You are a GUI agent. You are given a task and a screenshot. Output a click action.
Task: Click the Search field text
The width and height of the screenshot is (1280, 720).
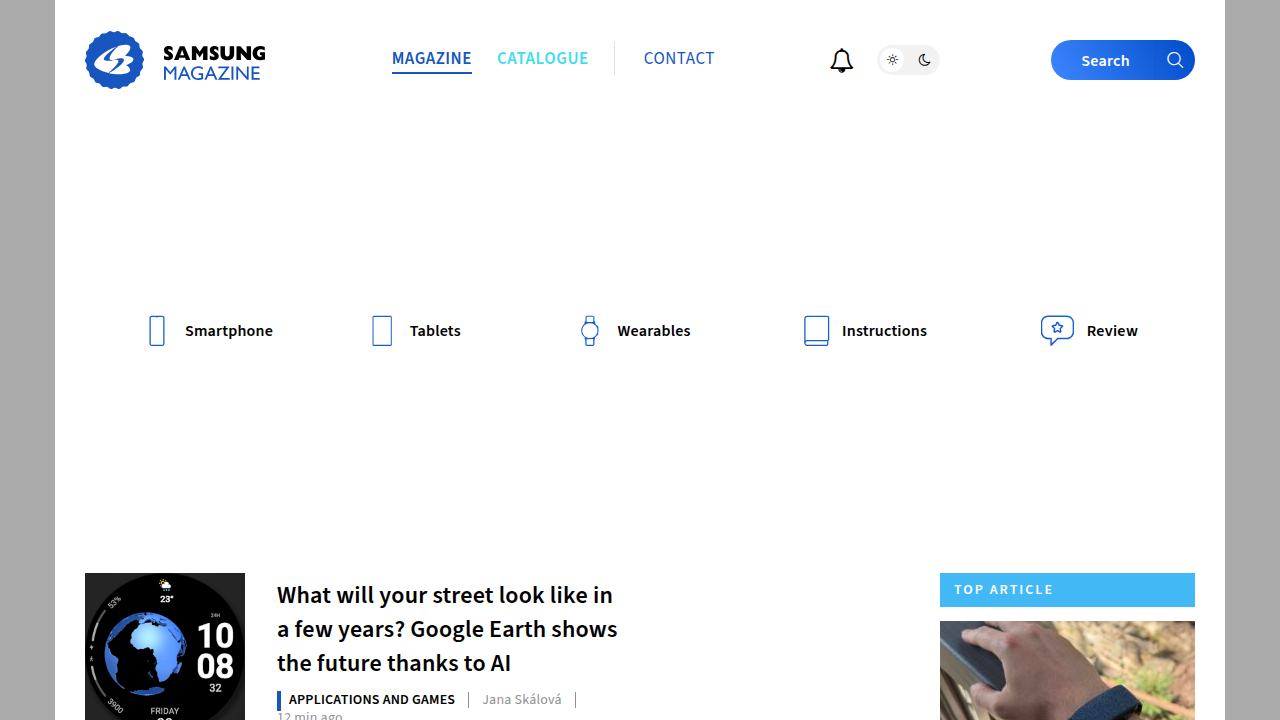(1105, 61)
